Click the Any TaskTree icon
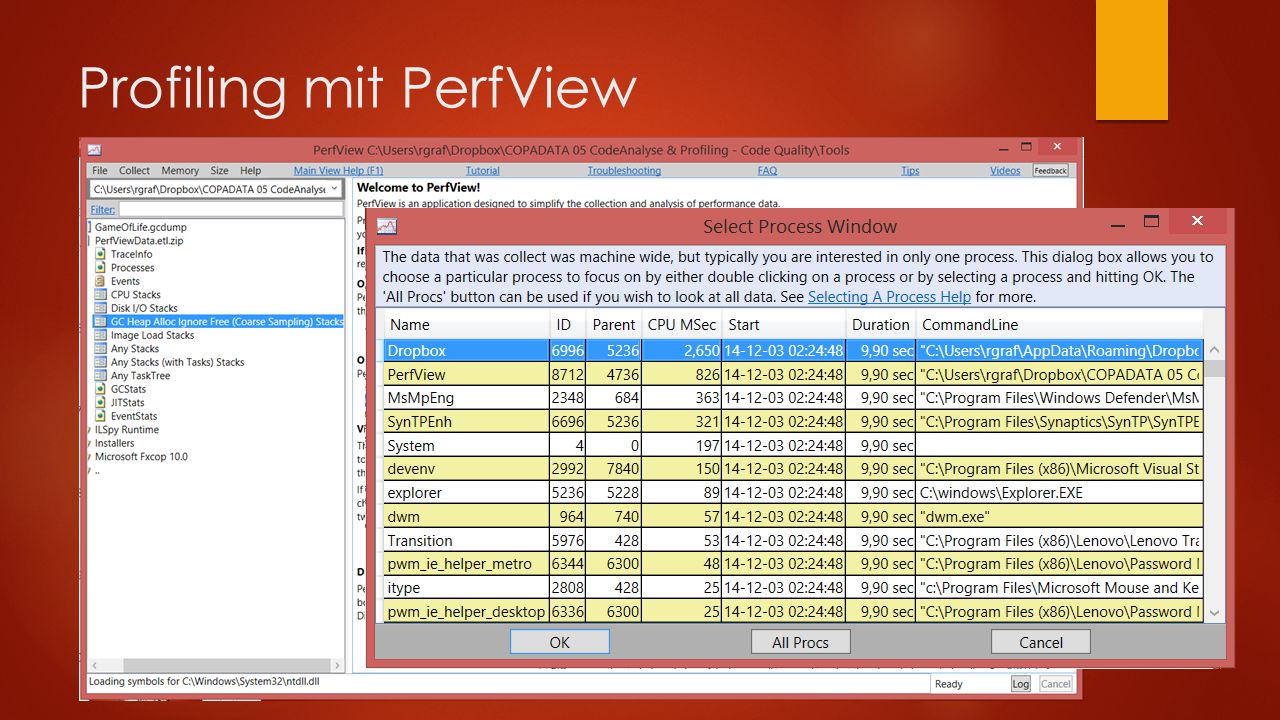Screen dimensions: 1280x720 click(101, 376)
